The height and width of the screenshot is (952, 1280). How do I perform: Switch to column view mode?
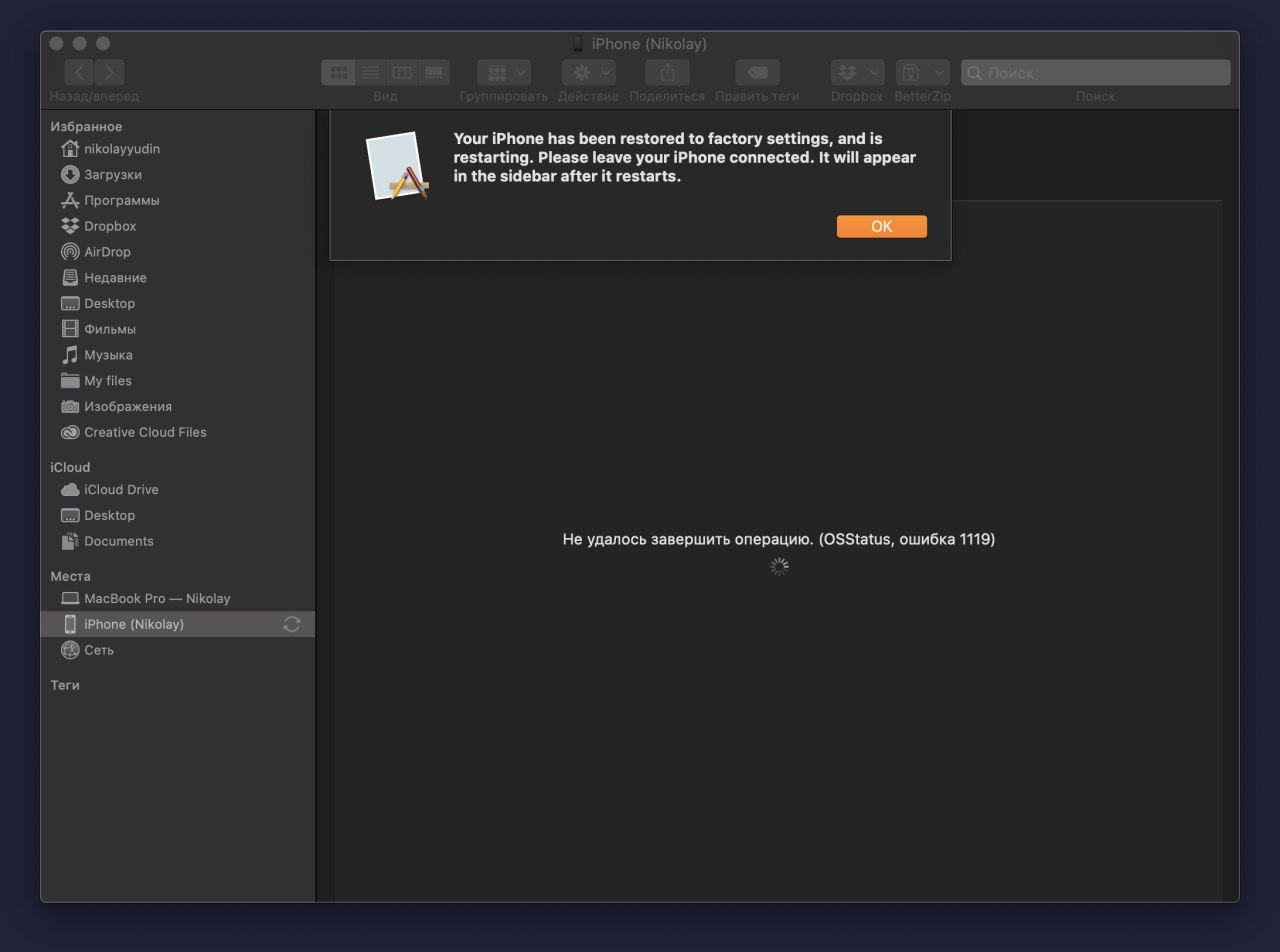(402, 72)
